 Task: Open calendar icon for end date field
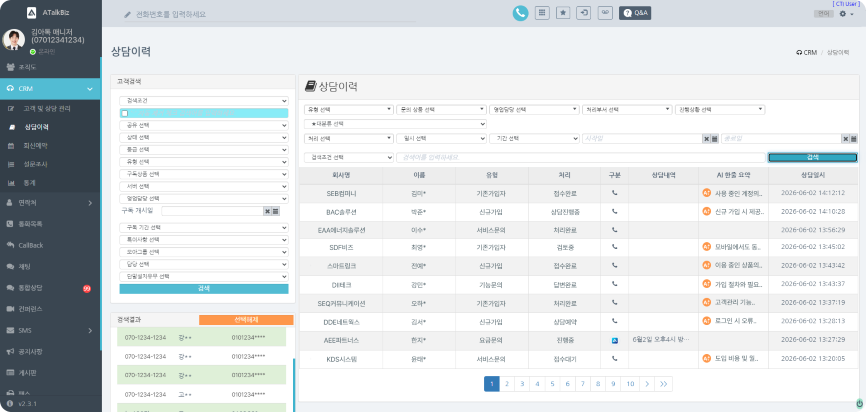(x=854, y=139)
